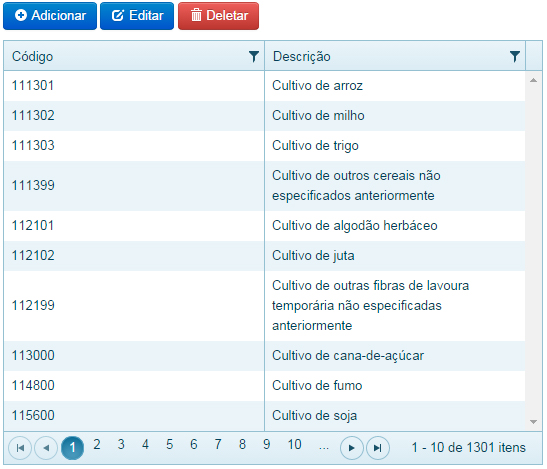Select Cultivo de outros cereais description
547x469 pixels.
click(x=395, y=186)
